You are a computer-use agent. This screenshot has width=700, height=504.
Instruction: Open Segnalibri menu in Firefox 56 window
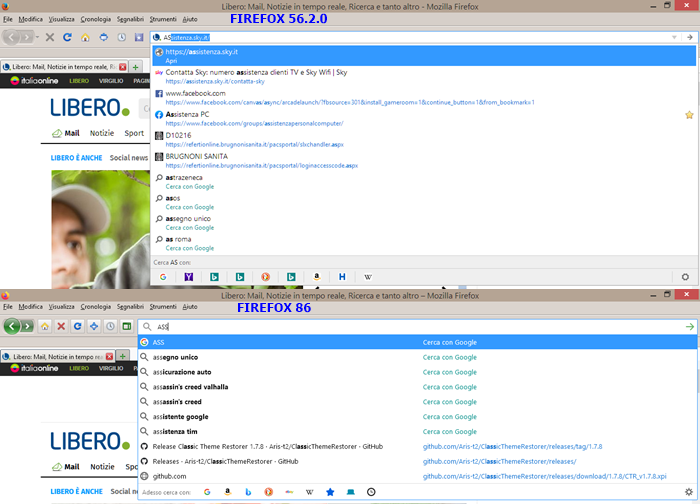pos(130,19)
